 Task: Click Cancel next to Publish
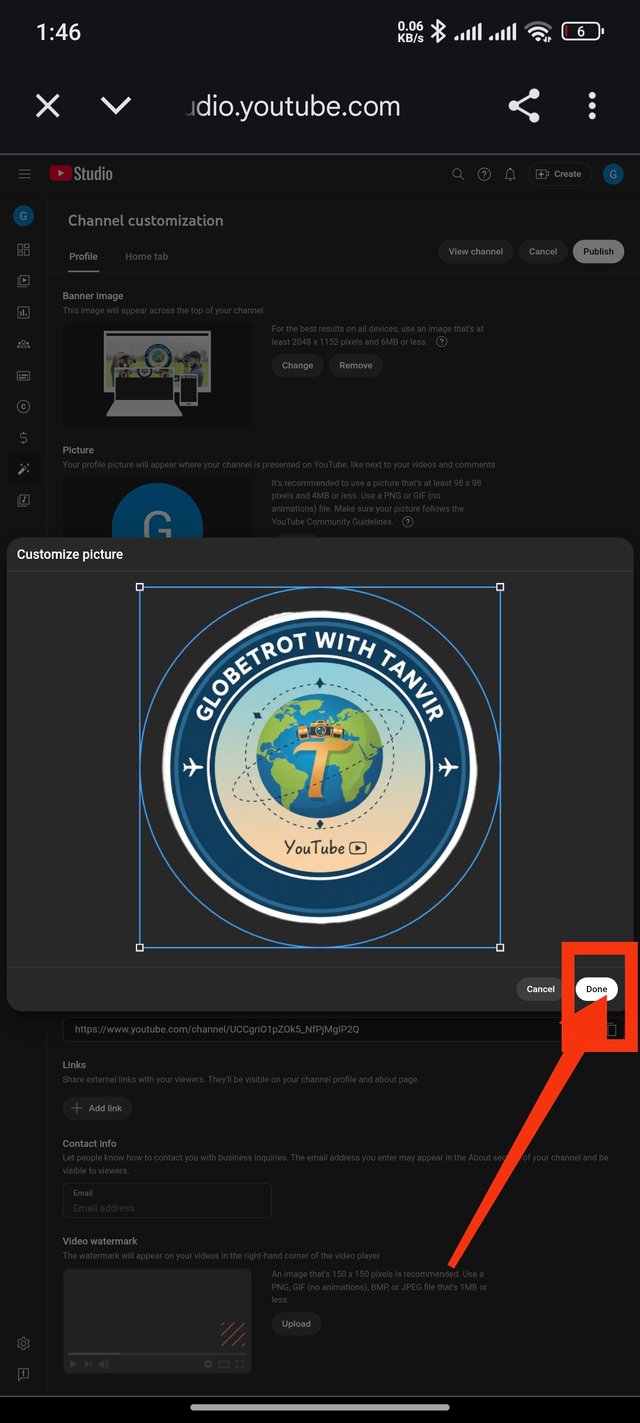[x=543, y=252]
